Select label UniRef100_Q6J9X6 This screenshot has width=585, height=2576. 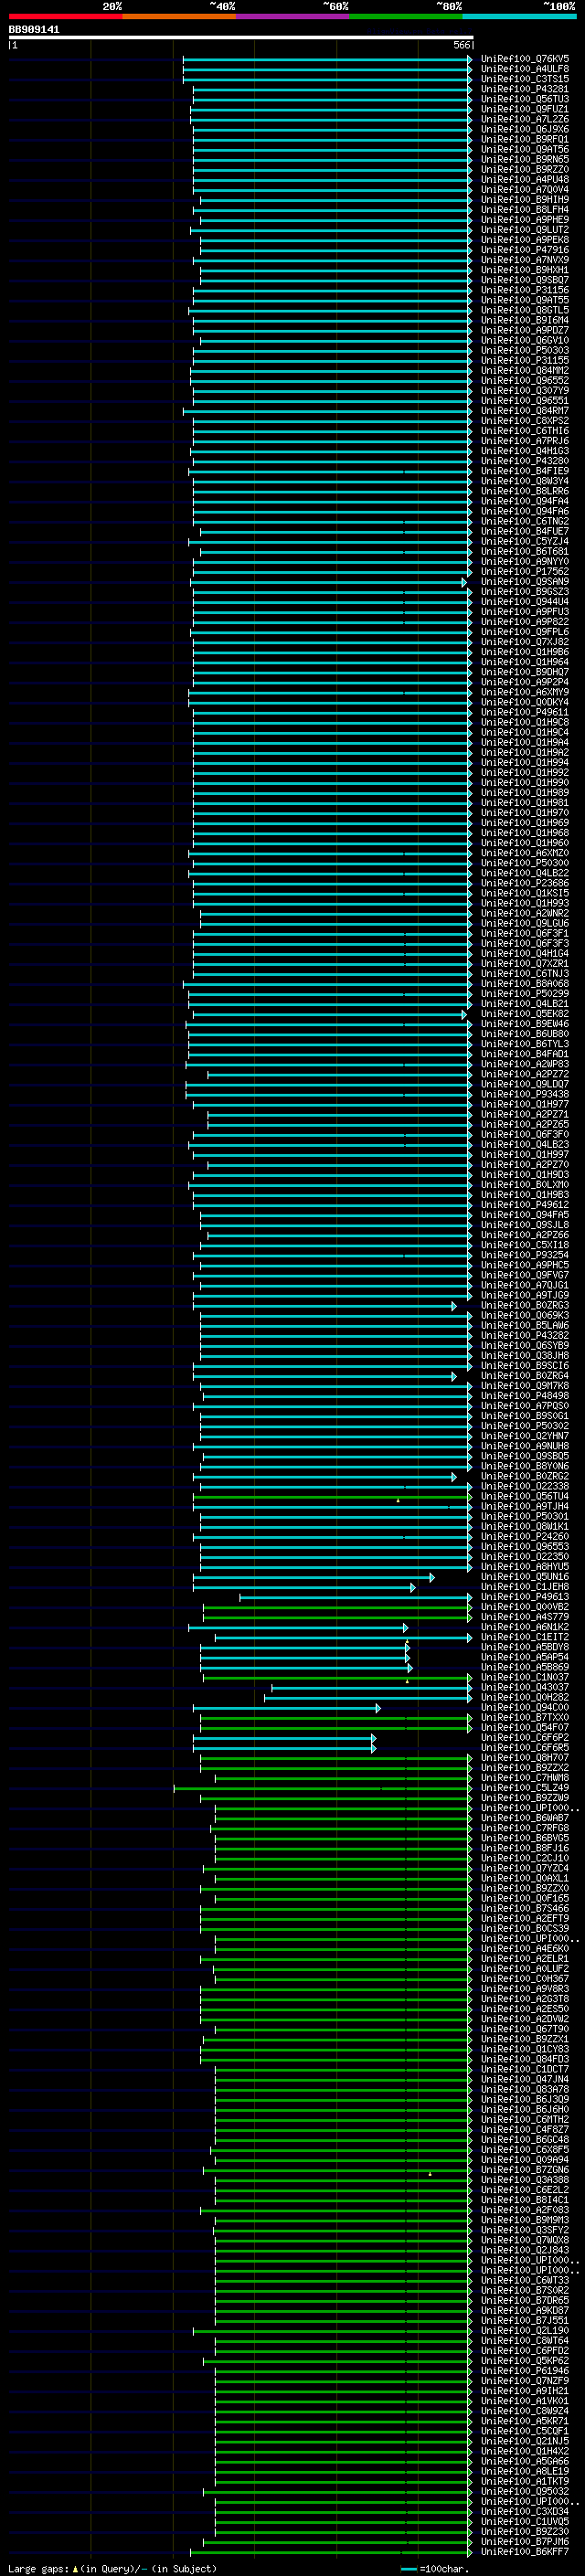[525, 129]
